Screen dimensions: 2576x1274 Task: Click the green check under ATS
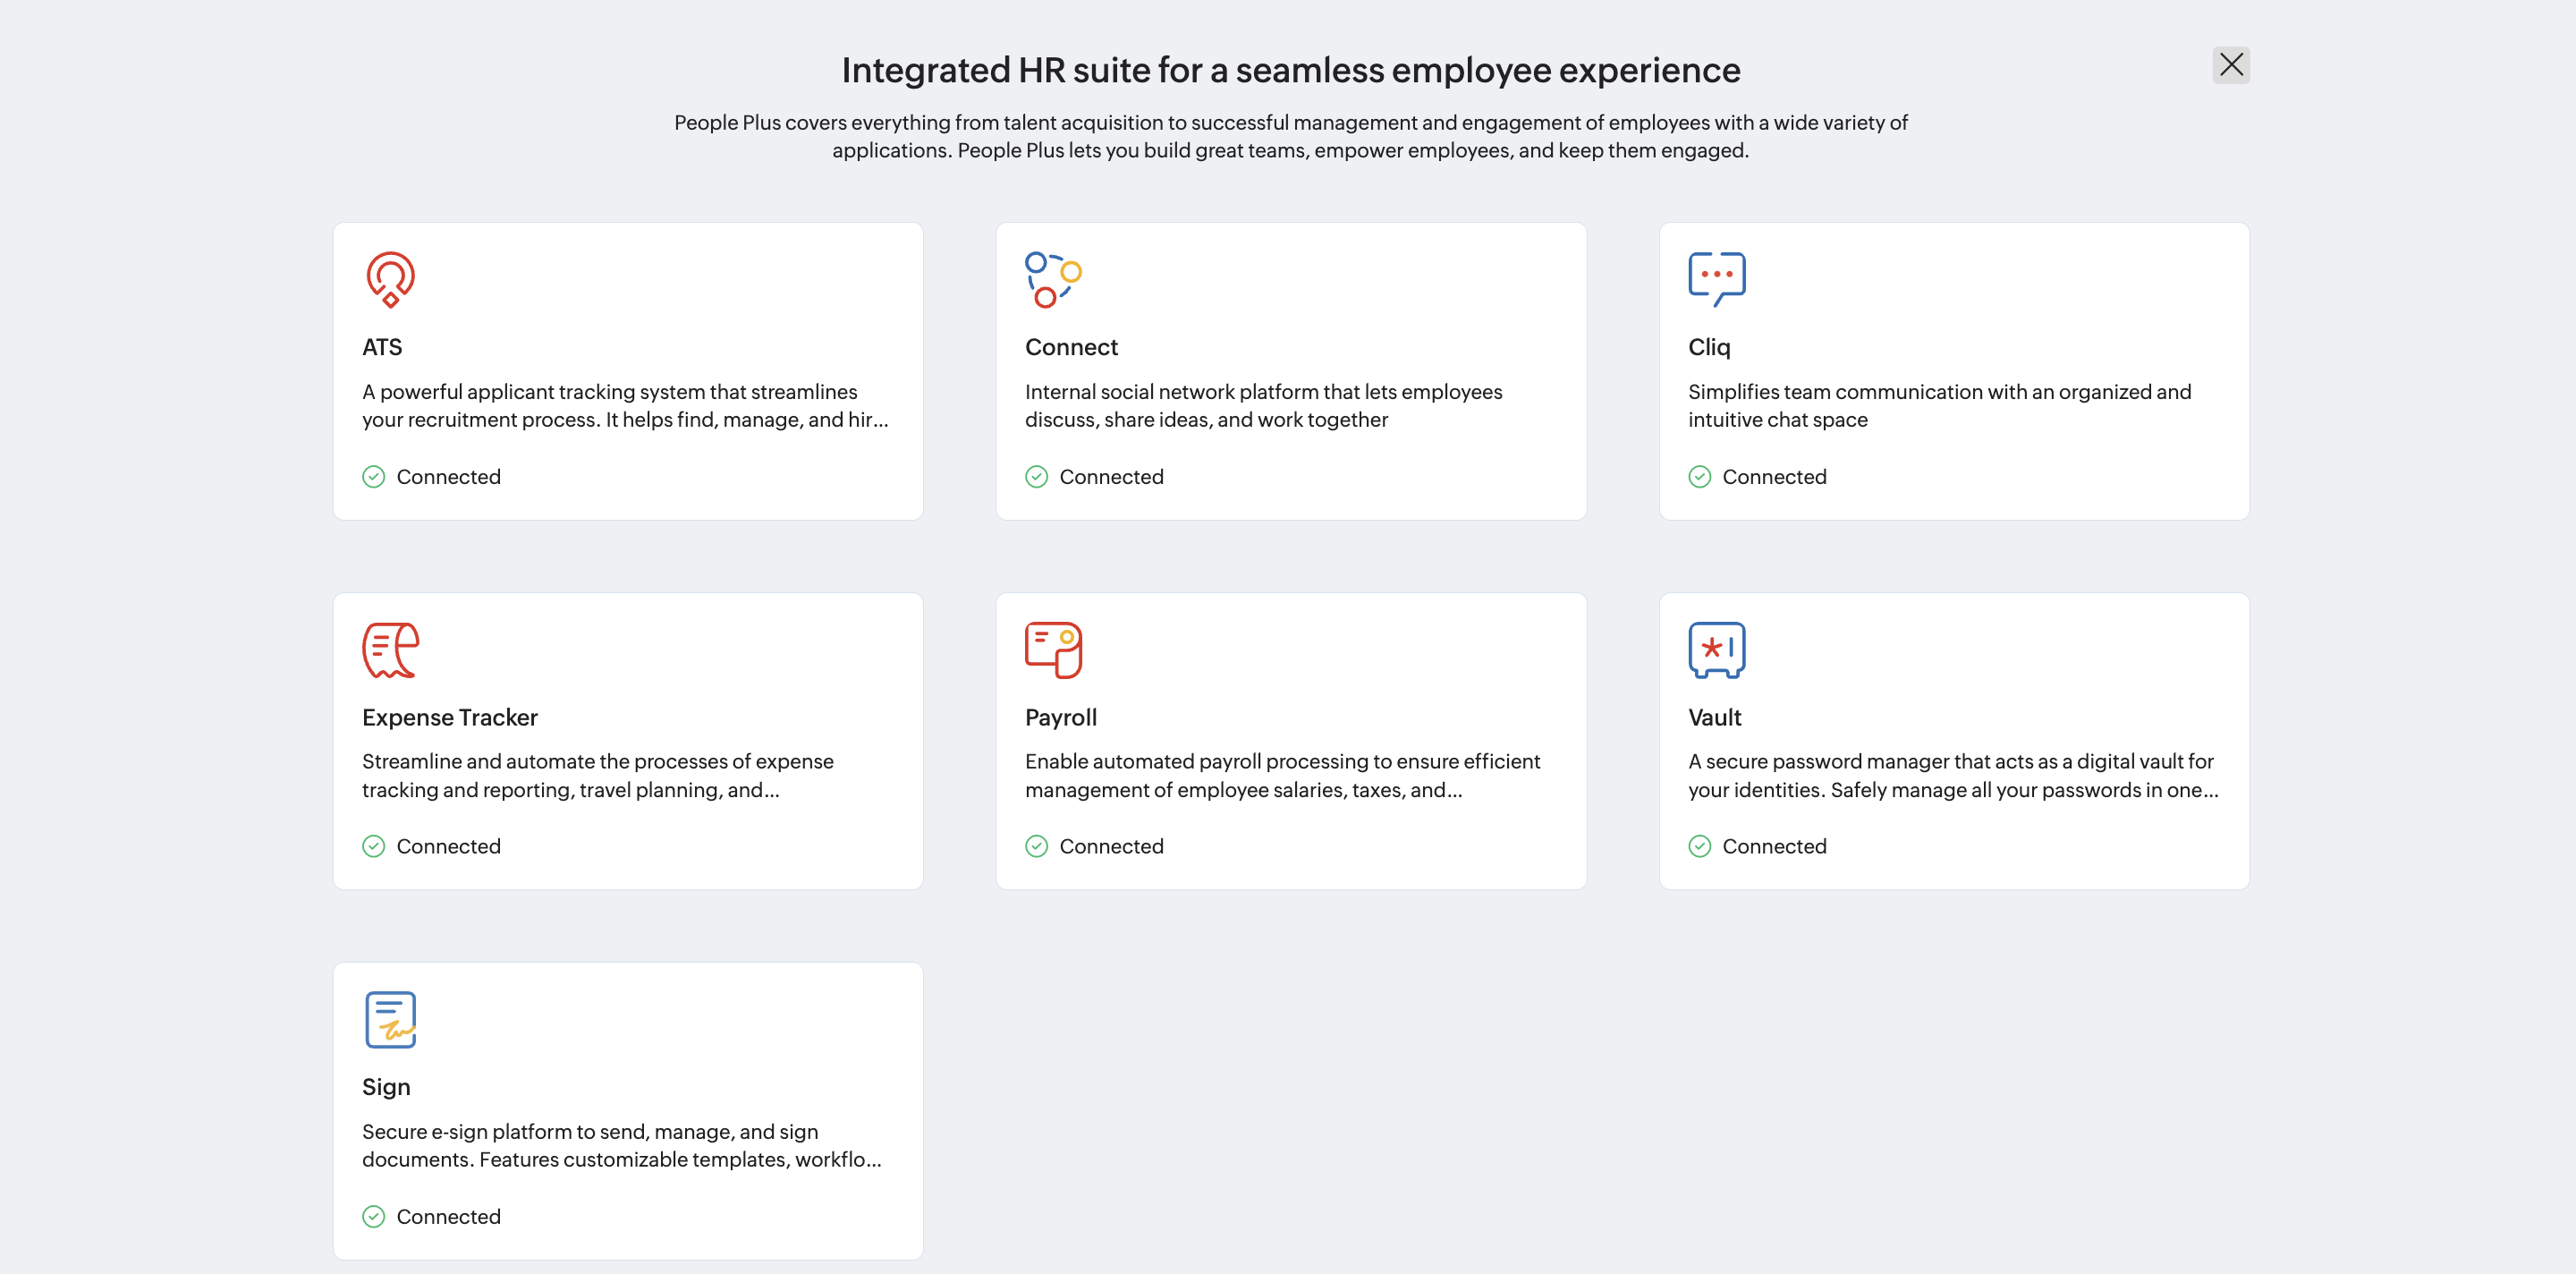pyautogui.click(x=373, y=477)
